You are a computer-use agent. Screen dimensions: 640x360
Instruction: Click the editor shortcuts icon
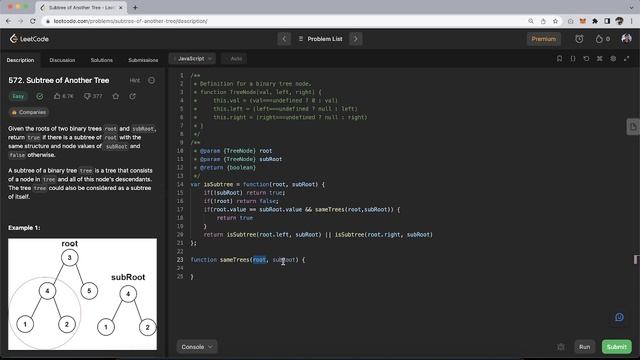pyautogui.click(x=600, y=59)
